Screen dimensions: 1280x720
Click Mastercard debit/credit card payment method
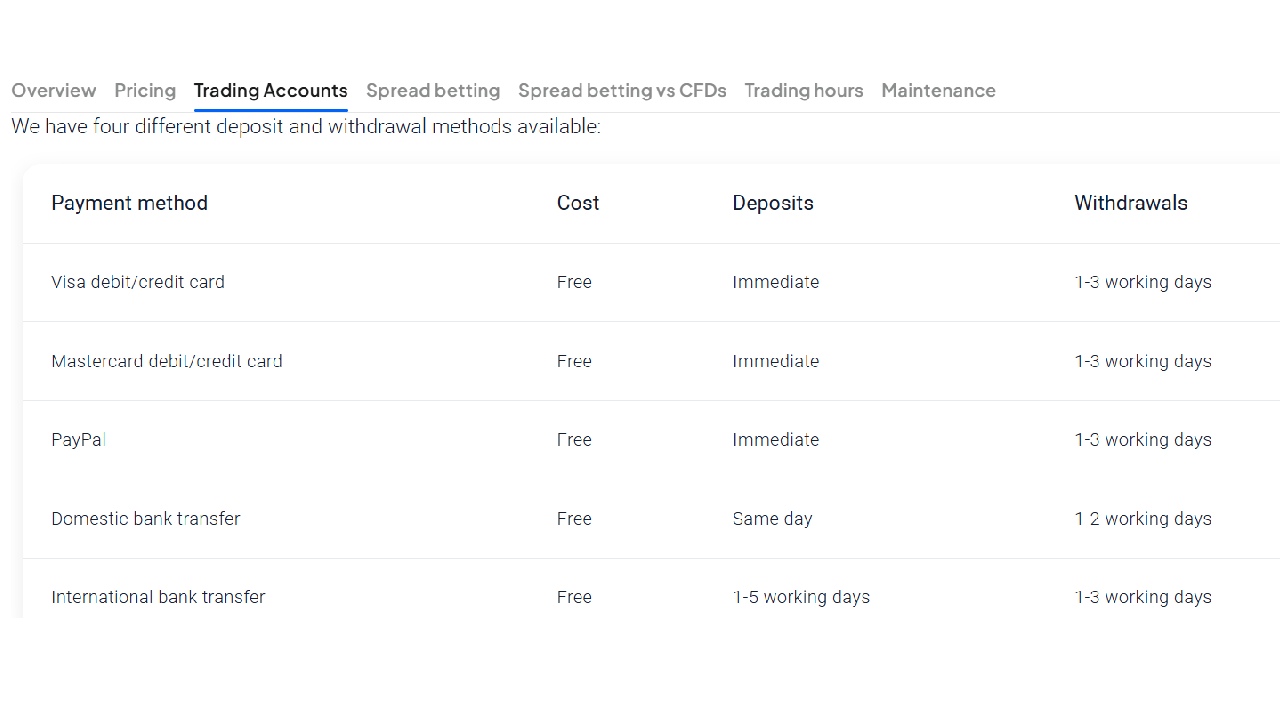coord(166,361)
